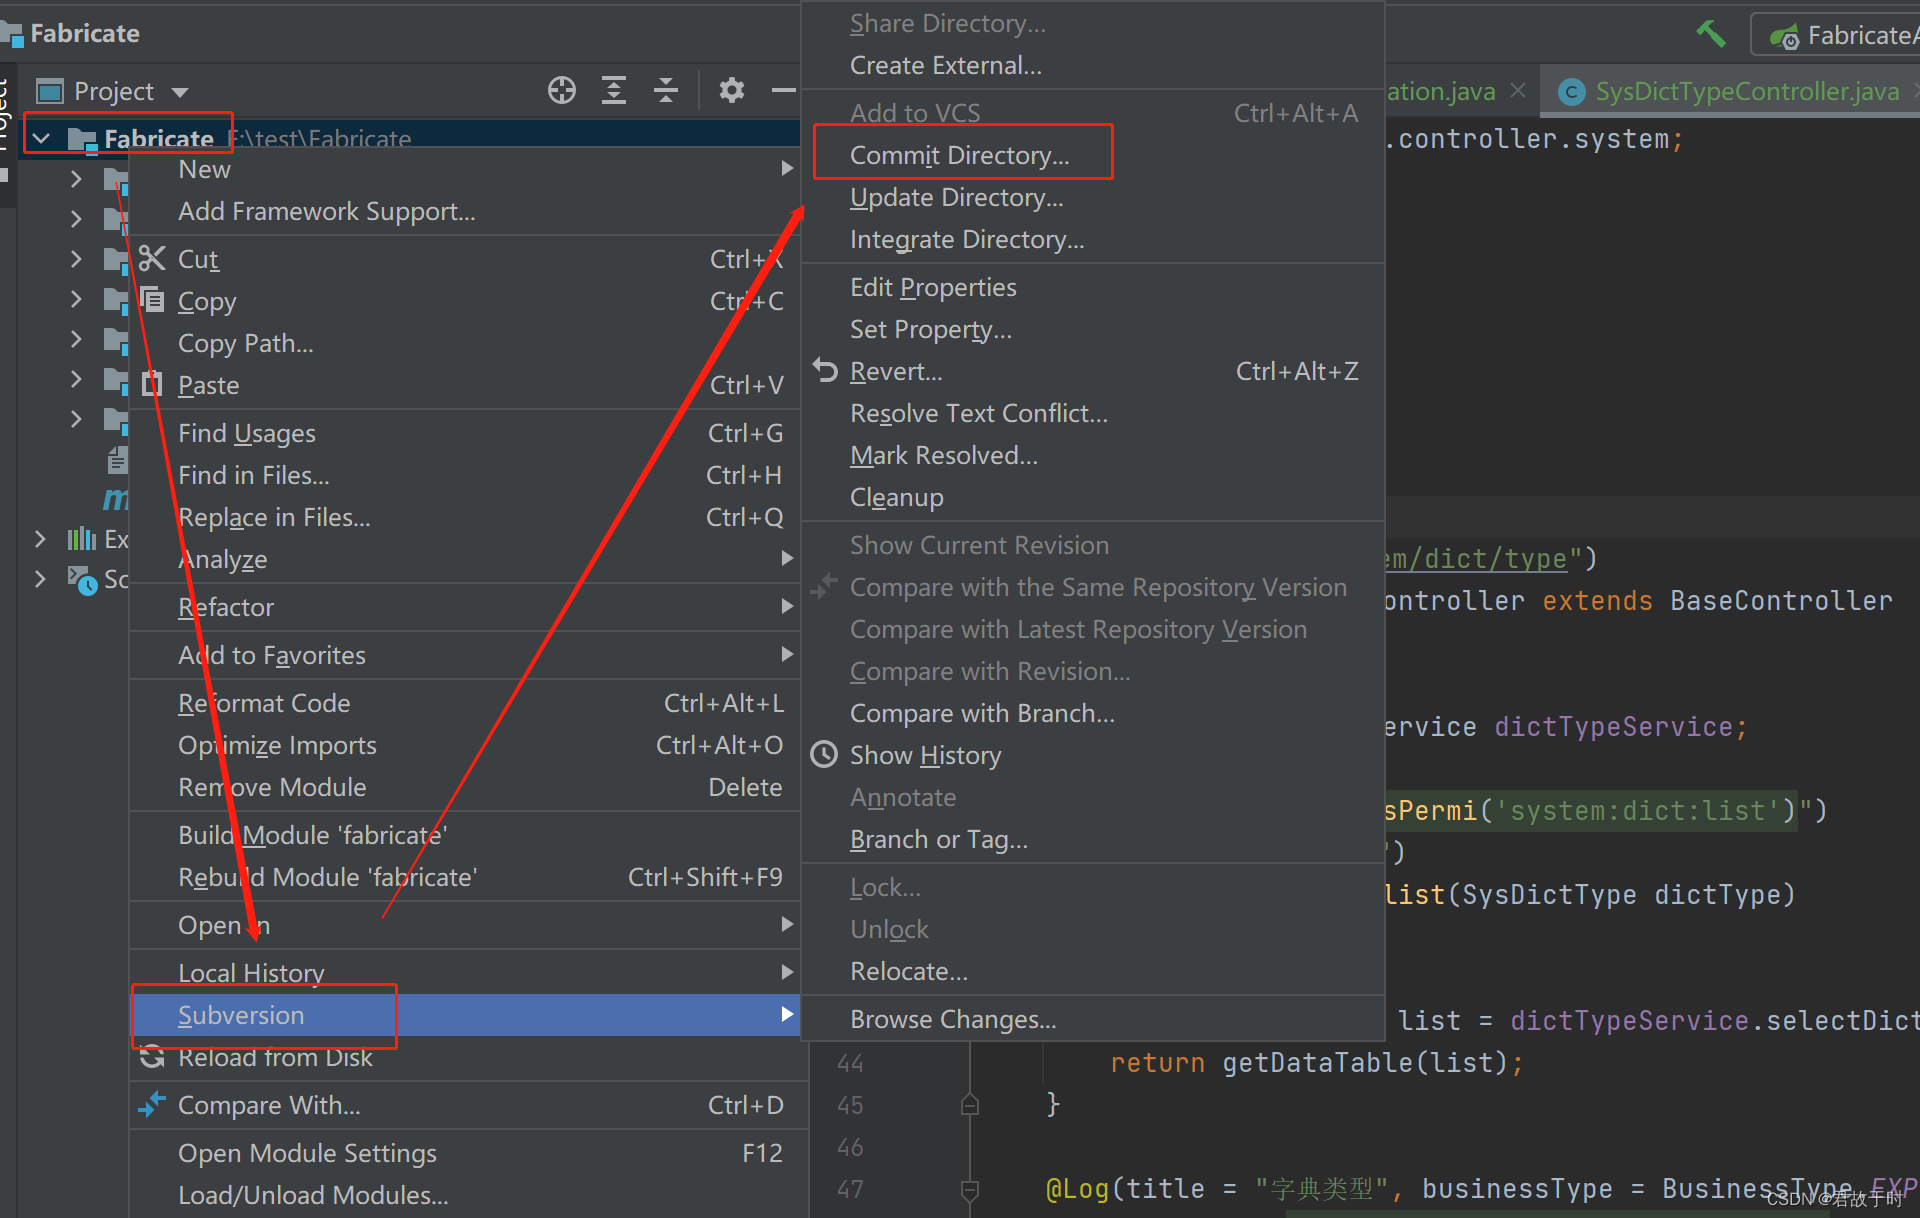Click the Cut scissors icon in context menu

pyautogui.click(x=152, y=259)
